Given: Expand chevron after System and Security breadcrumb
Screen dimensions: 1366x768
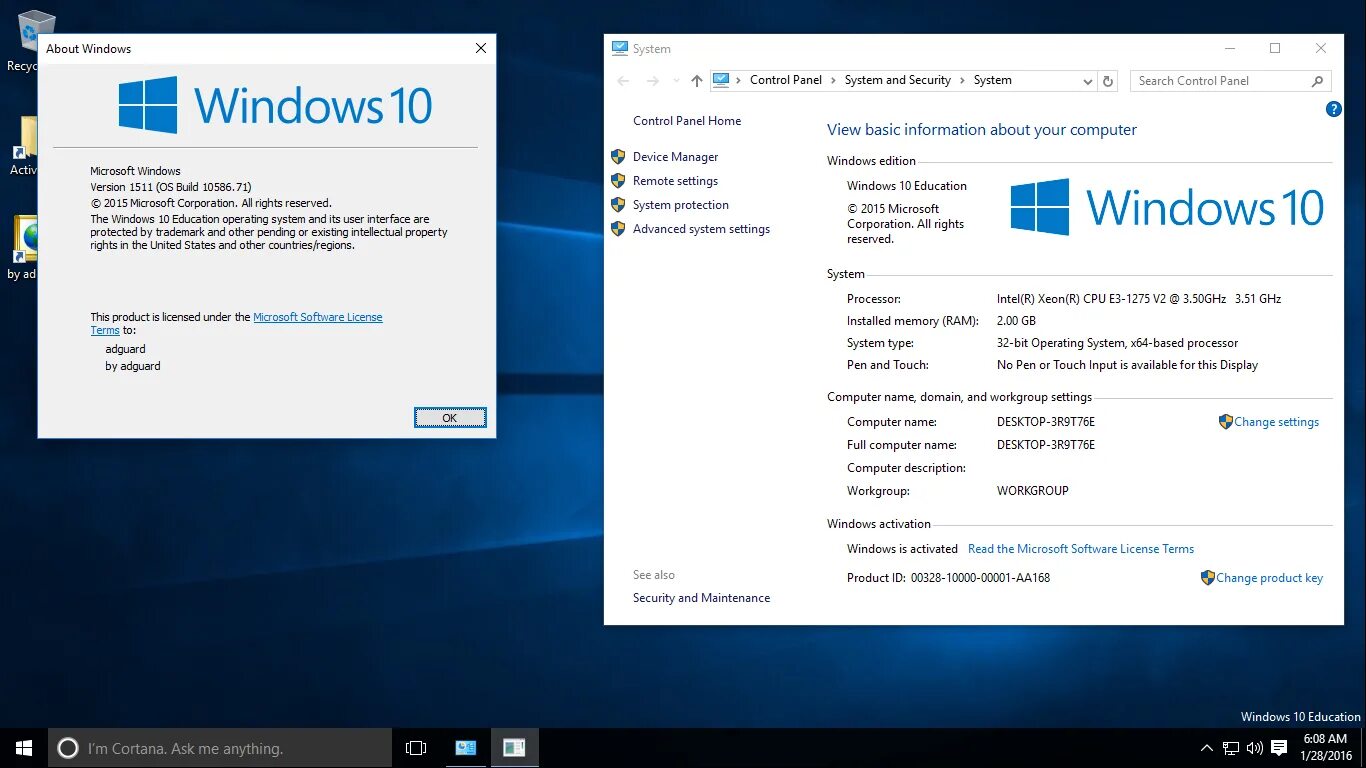Looking at the screenshot, I should click(963, 80).
